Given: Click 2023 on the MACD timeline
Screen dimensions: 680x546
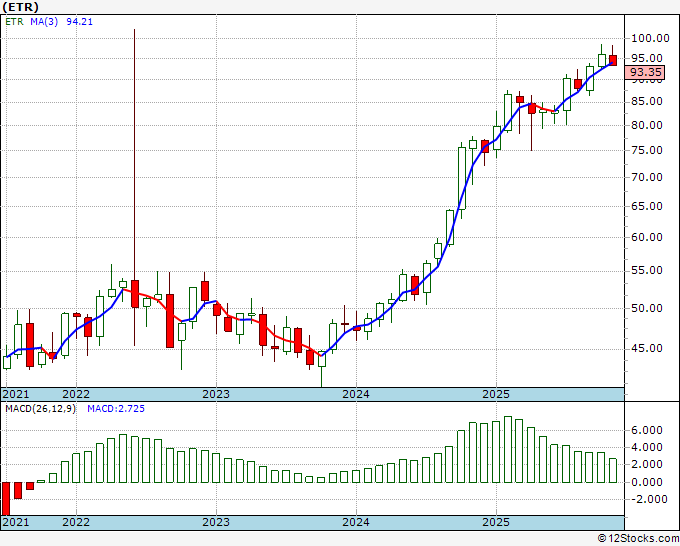Looking at the screenshot, I should [x=216, y=522].
